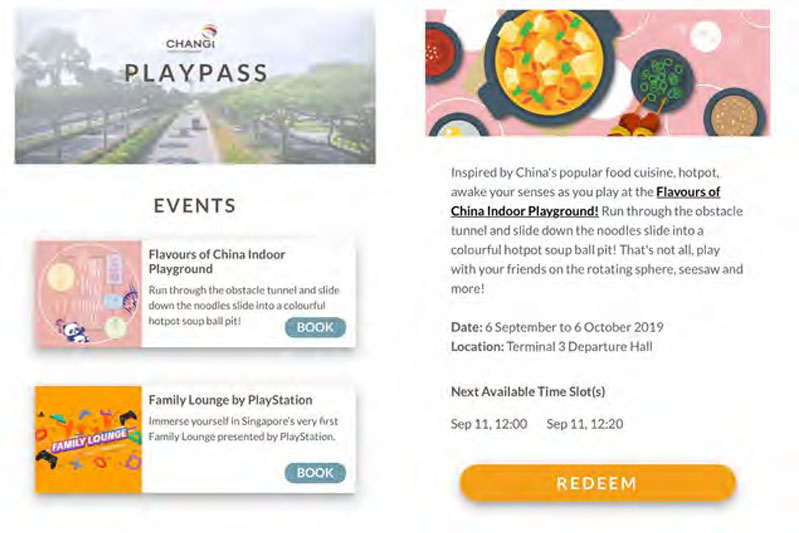The image size is (799, 533).
Task: Open the orange Family Lounge thumbnail
Action: pyautogui.click(x=88, y=439)
